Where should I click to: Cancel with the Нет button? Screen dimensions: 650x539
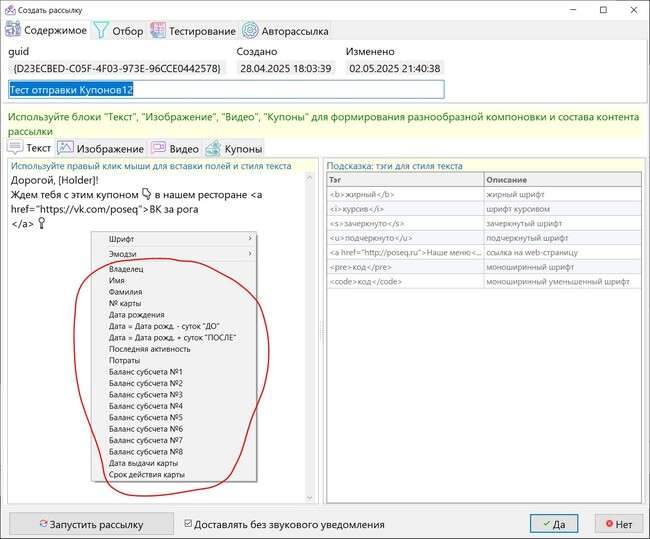[x=617, y=523]
